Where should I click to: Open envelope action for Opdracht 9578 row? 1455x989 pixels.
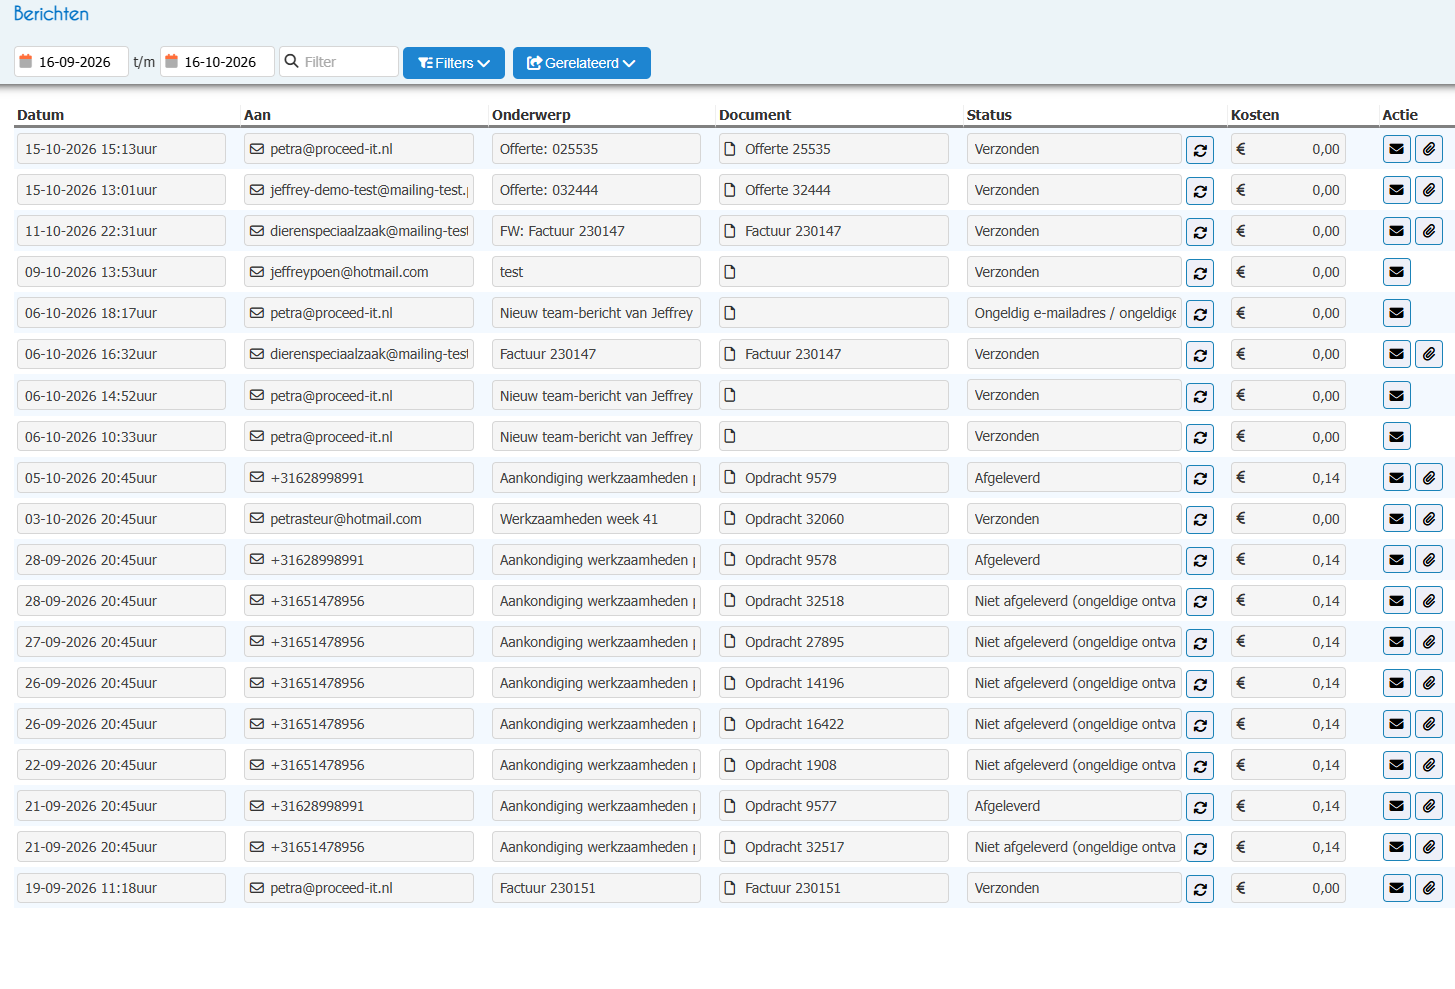tap(1397, 560)
